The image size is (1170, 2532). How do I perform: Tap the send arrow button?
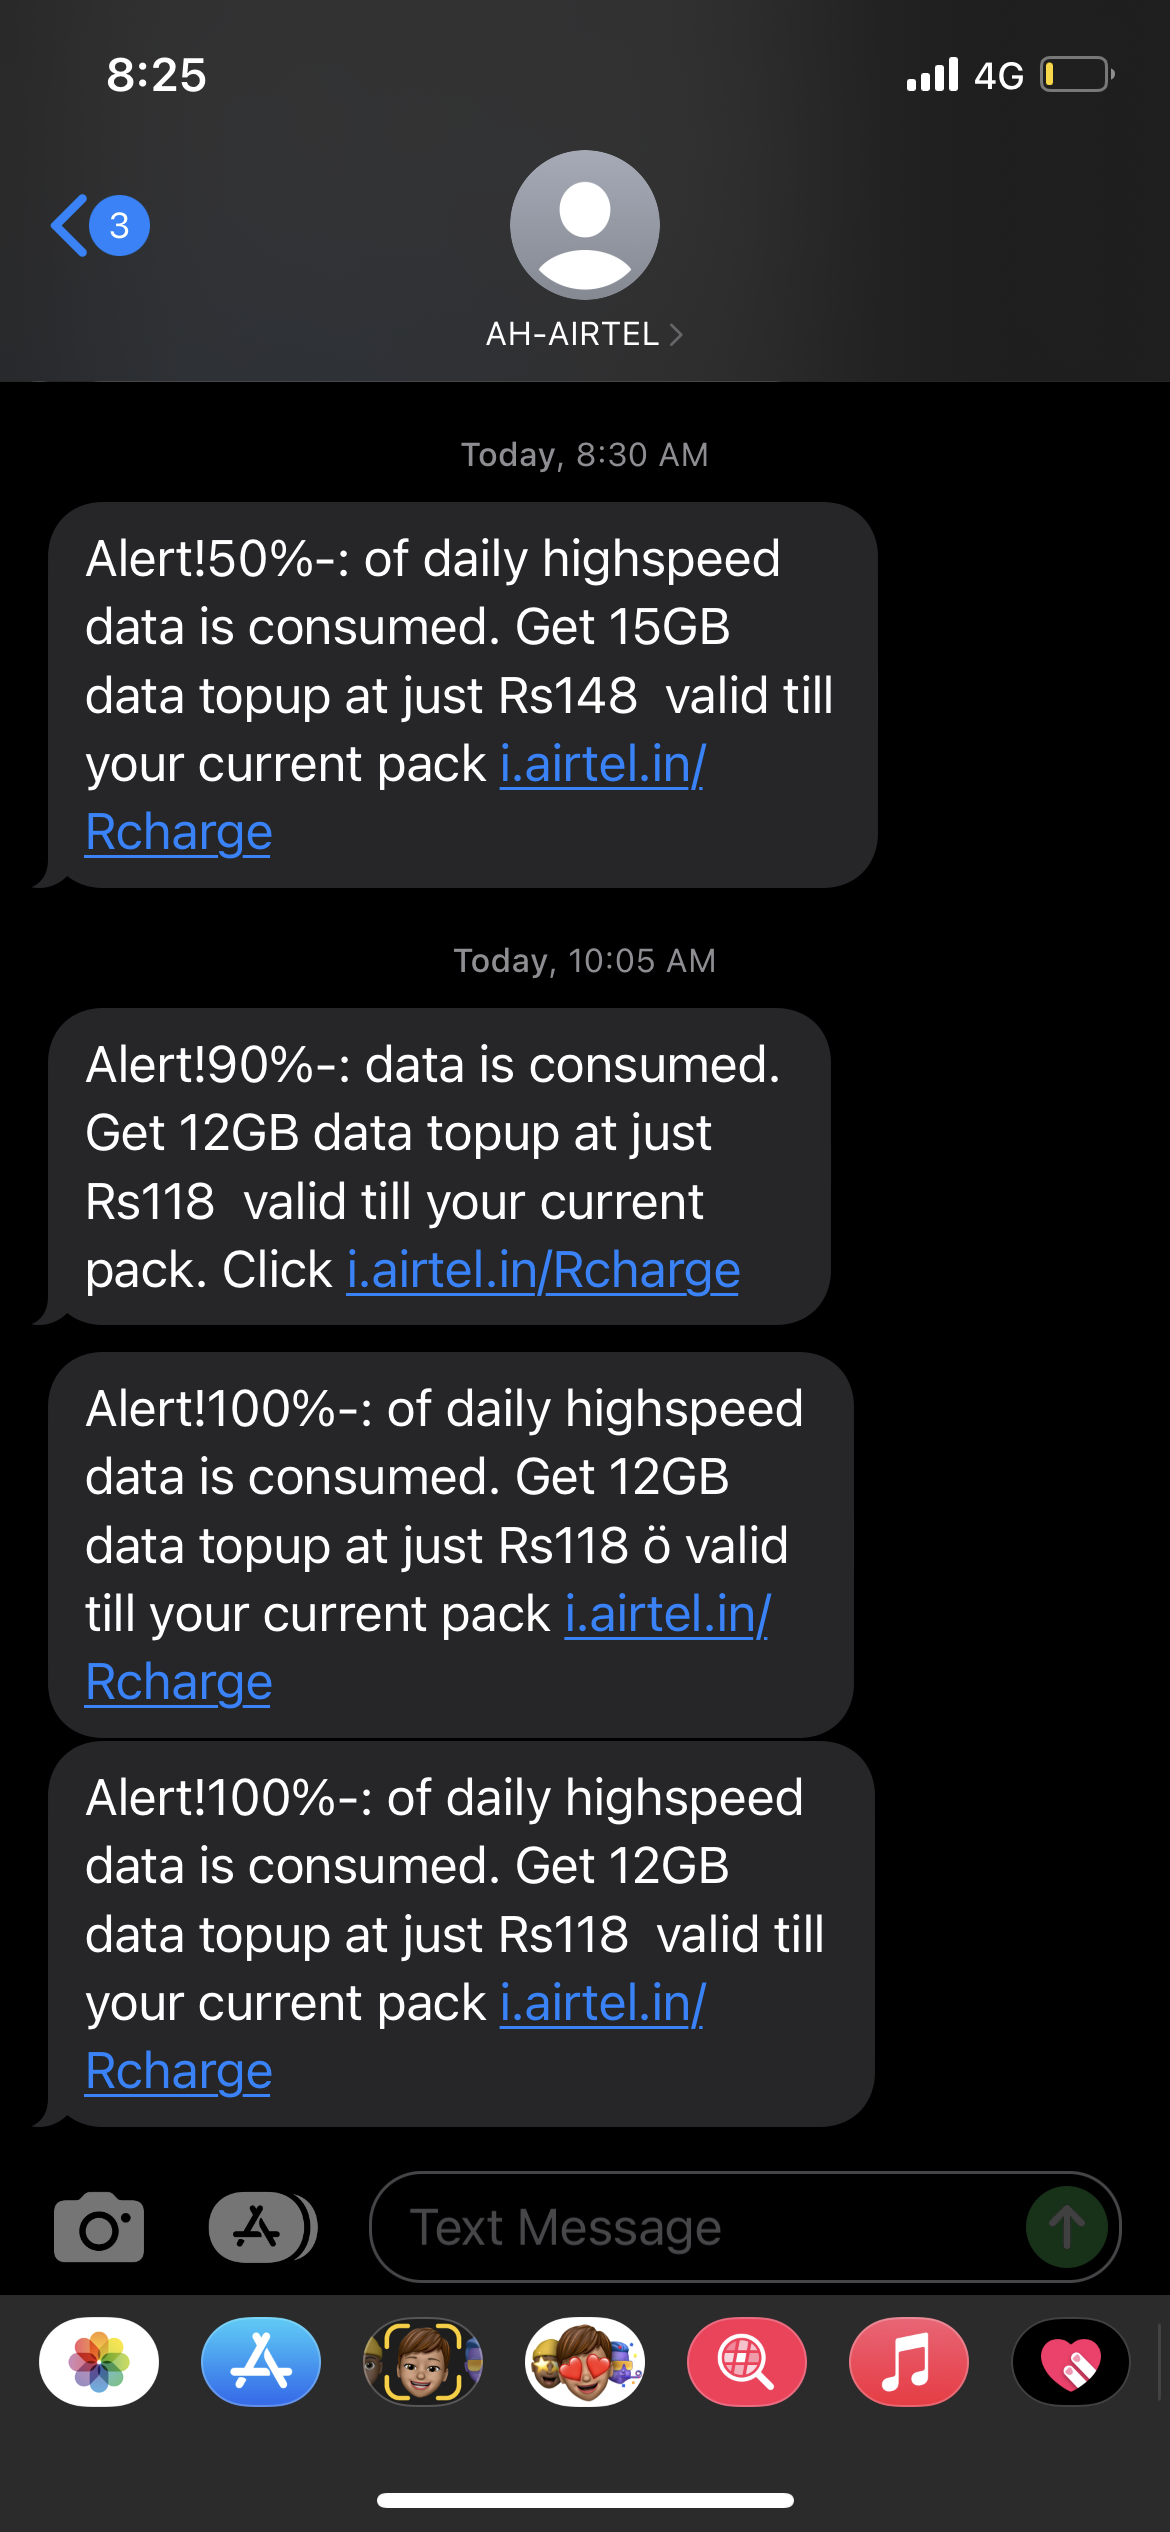pos(1066,2227)
